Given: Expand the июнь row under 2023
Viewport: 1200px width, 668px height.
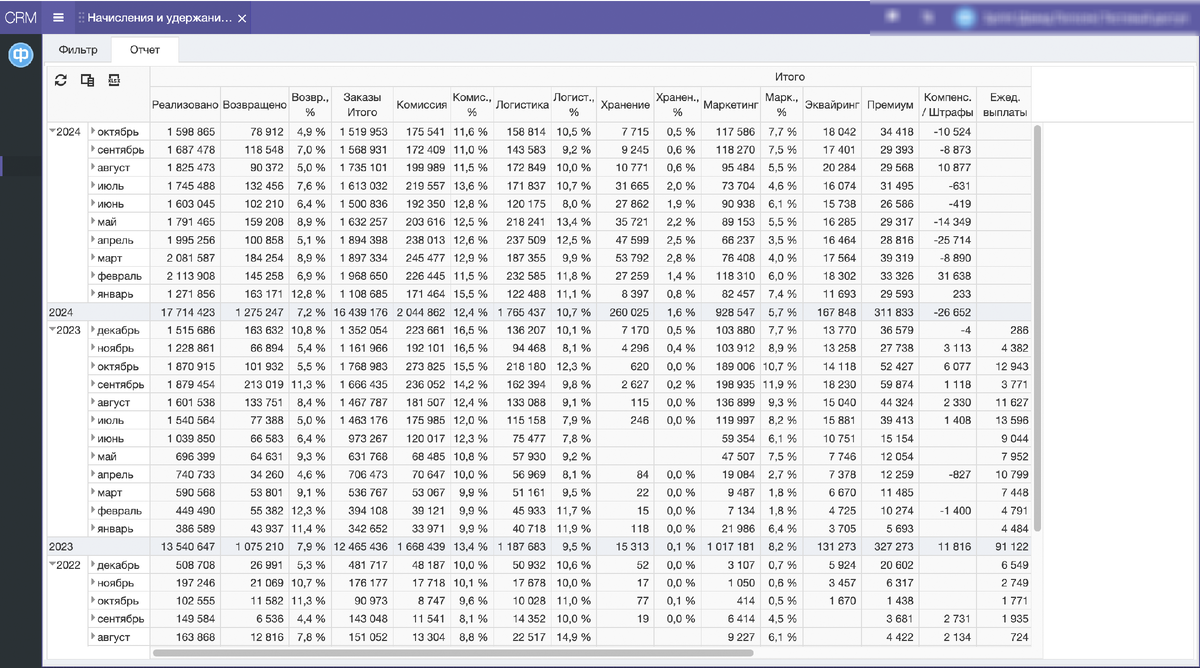Looking at the screenshot, I should [93, 438].
